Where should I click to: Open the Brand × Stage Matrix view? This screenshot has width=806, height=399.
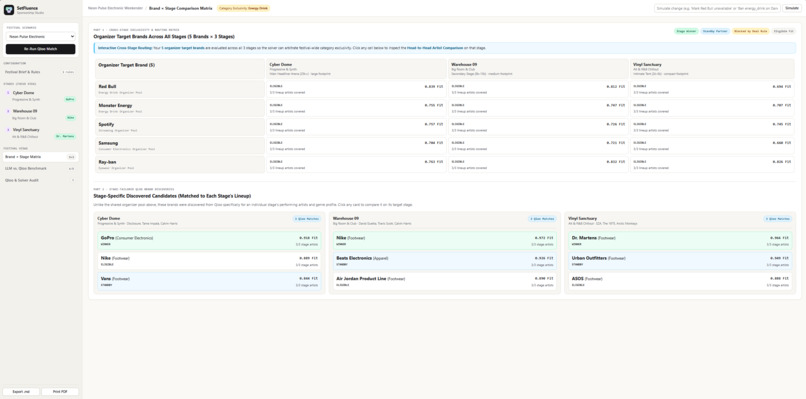[41, 157]
